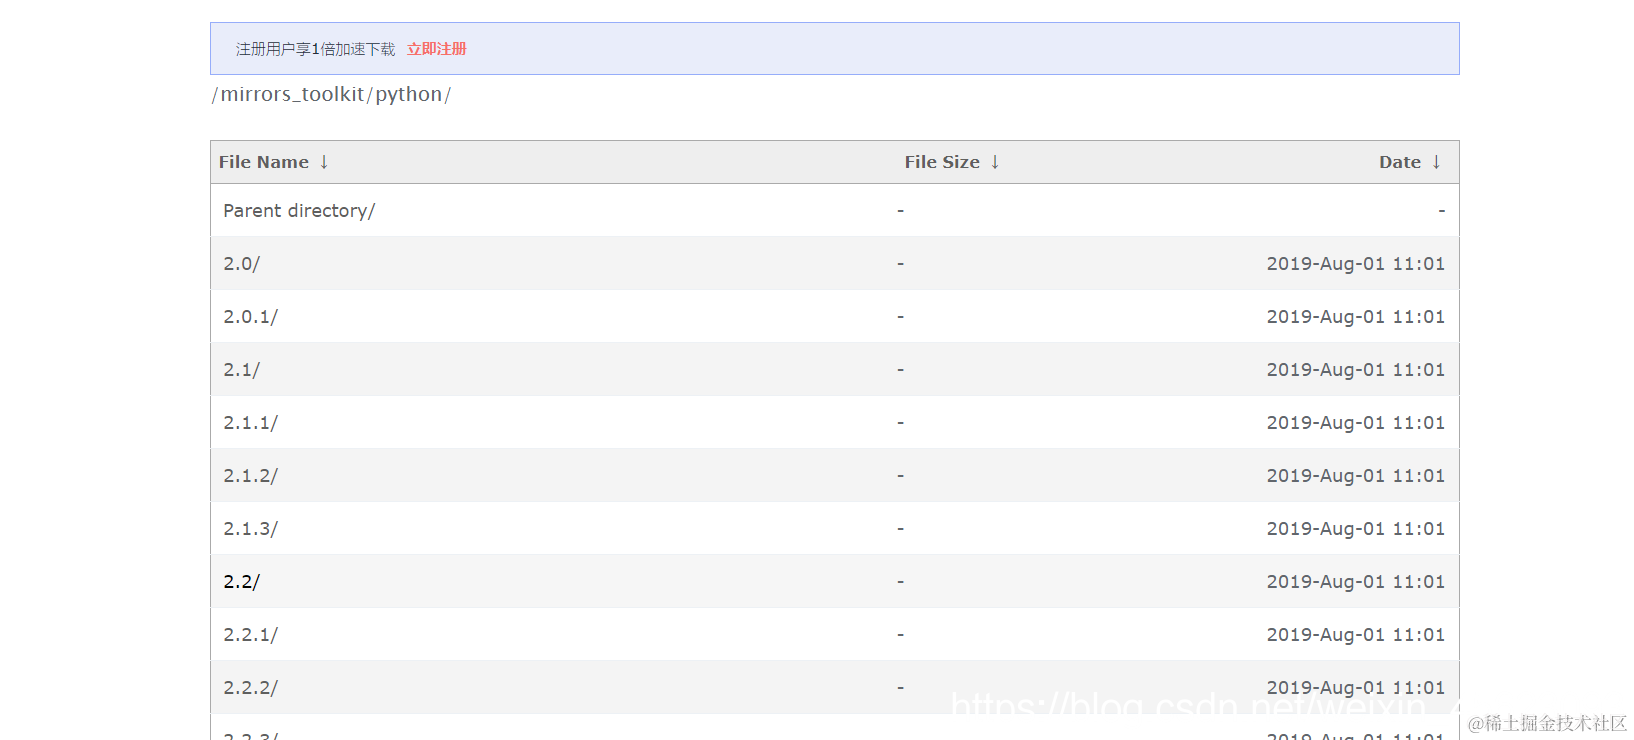Select date text in 2.2.1/ row
This screenshot has width=1634, height=740.
[x=1355, y=635]
